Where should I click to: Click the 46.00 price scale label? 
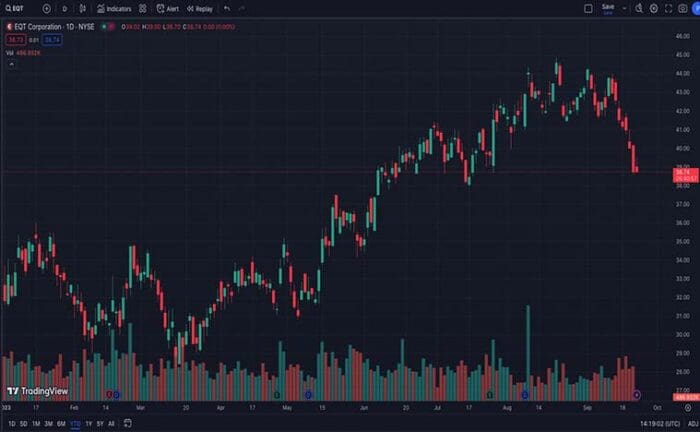(683, 36)
